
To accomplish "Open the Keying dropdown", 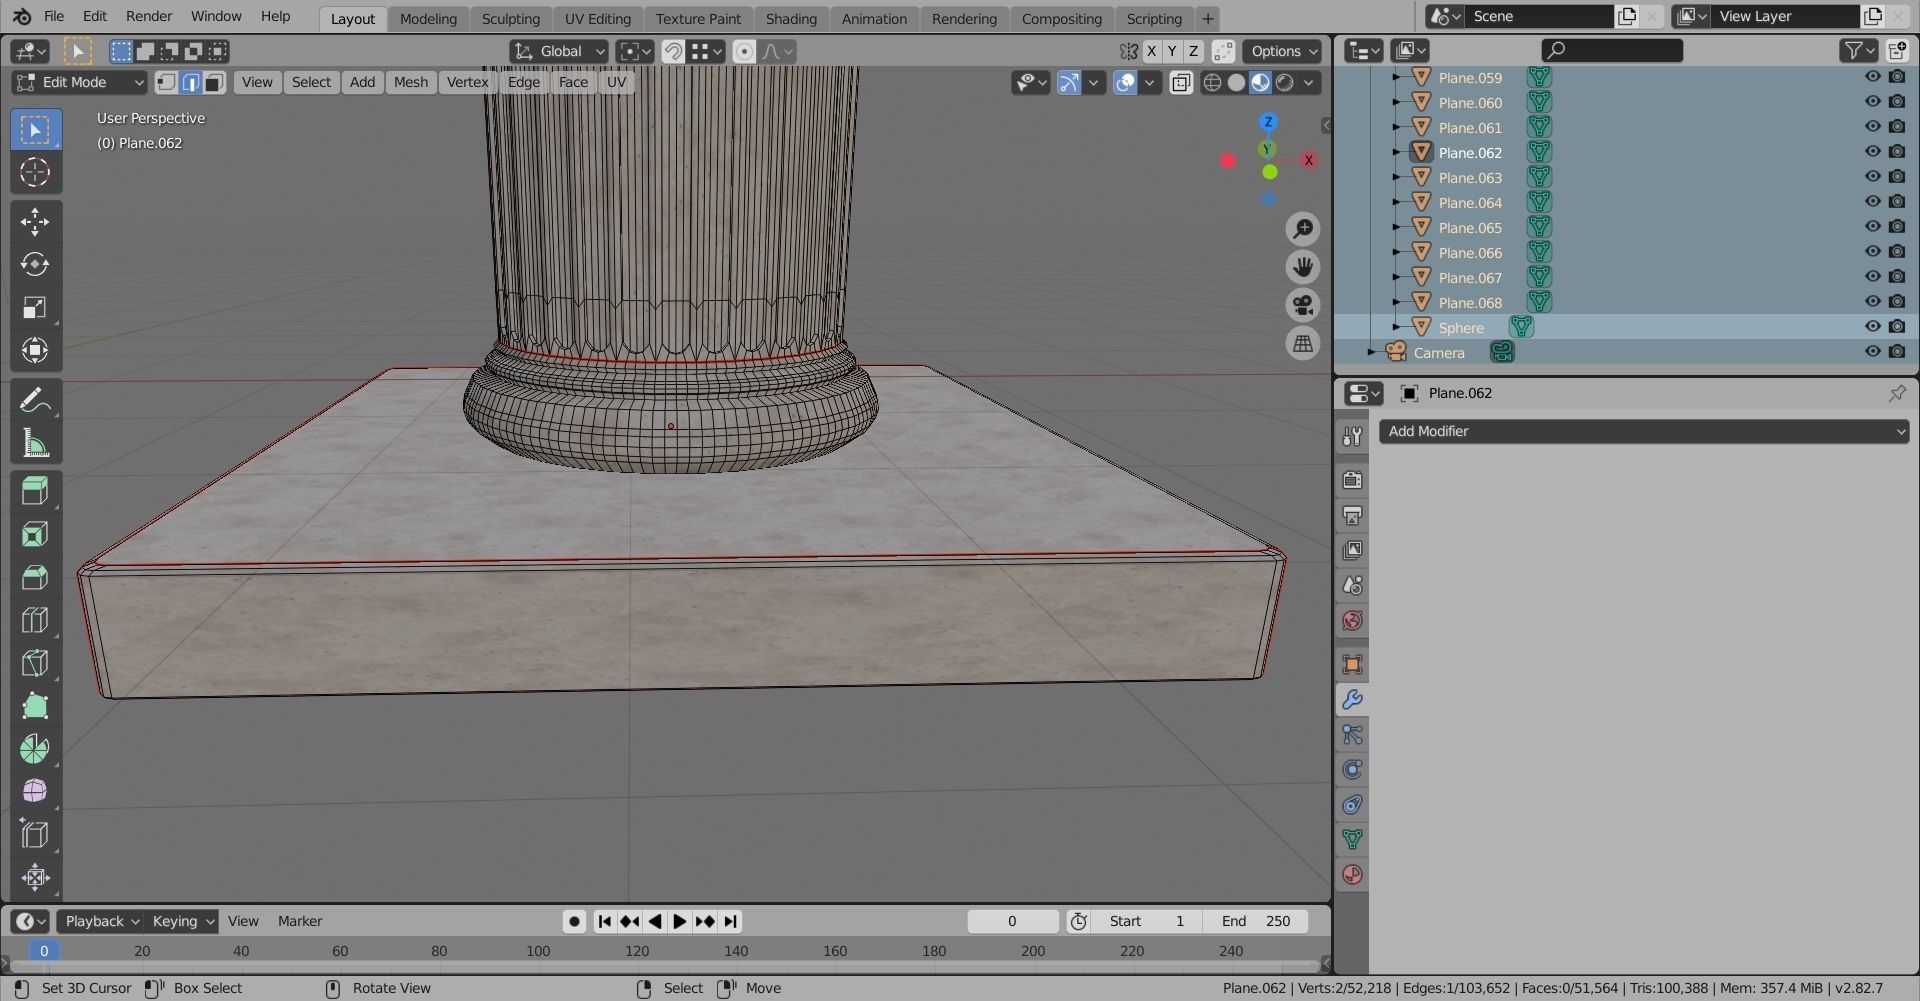I will point(181,921).
